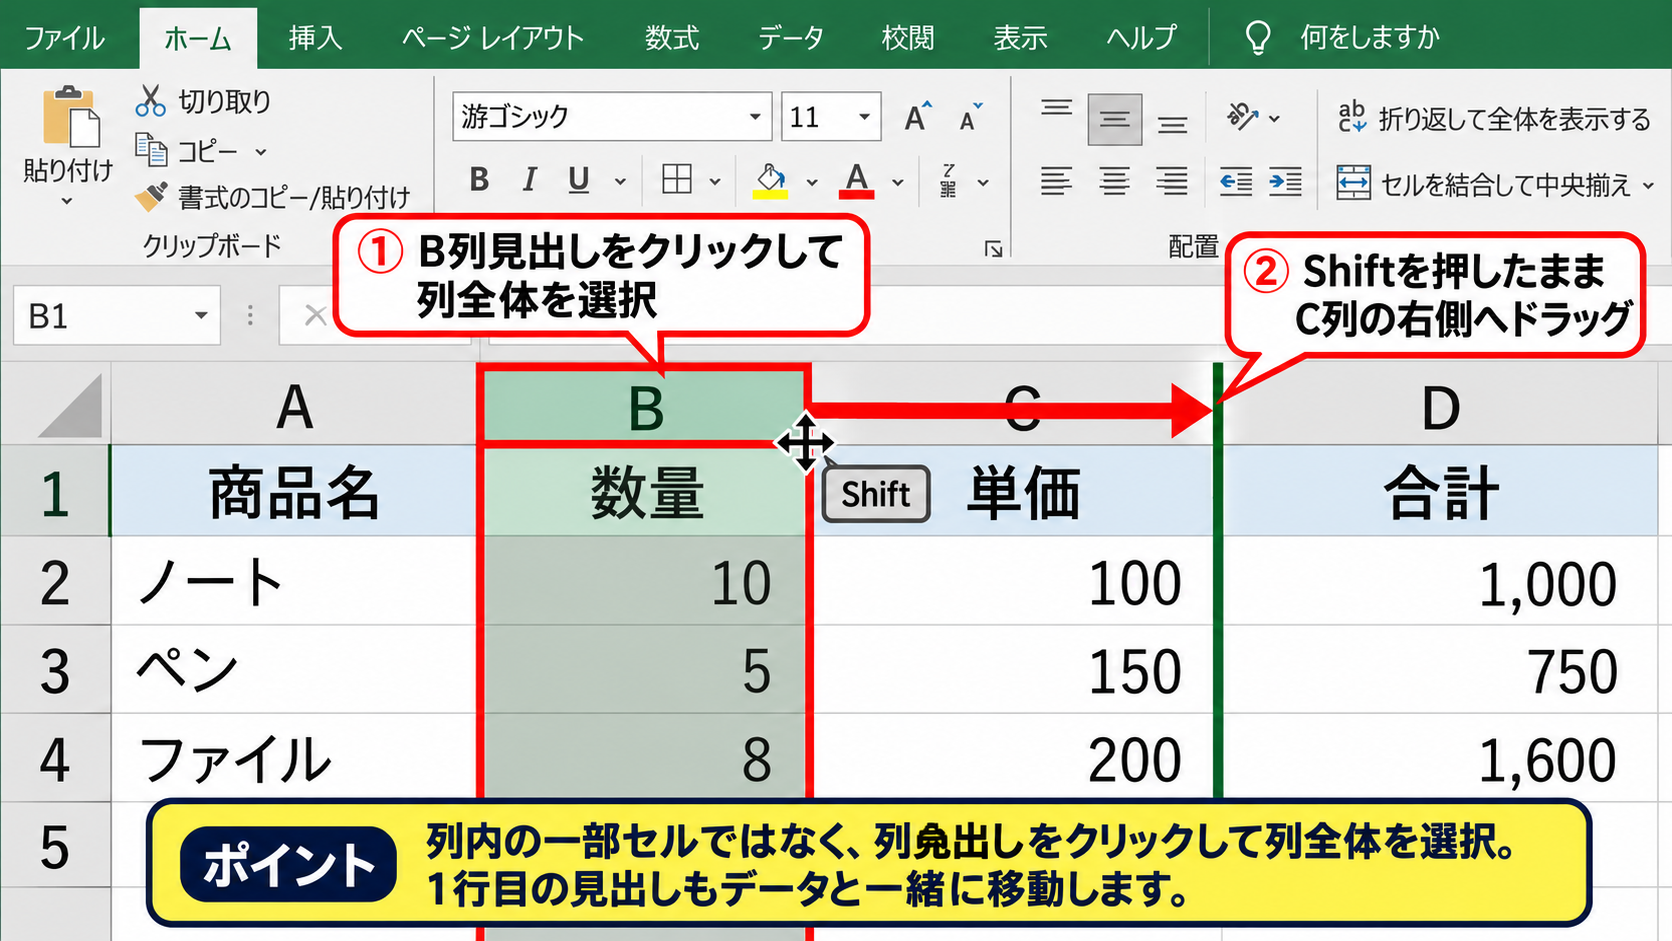The width and height of the screenshot is (1672, 941).
Task: Click the Borders grid icon
Action: (677, 180)
